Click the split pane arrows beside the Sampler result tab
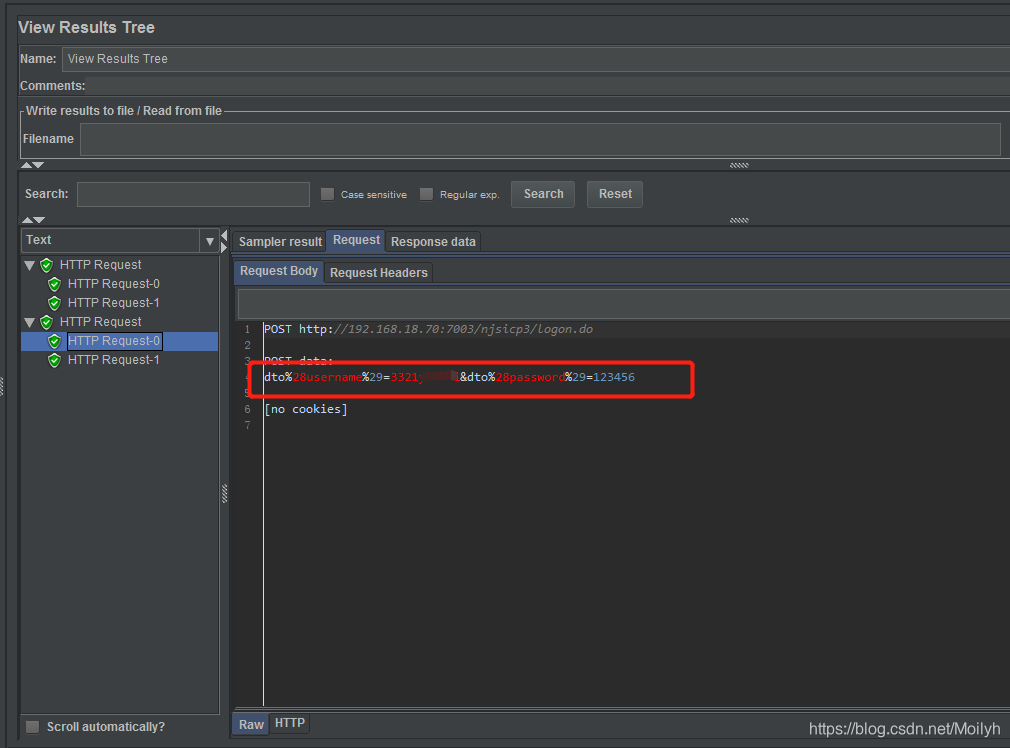 (x=224, y=240)
